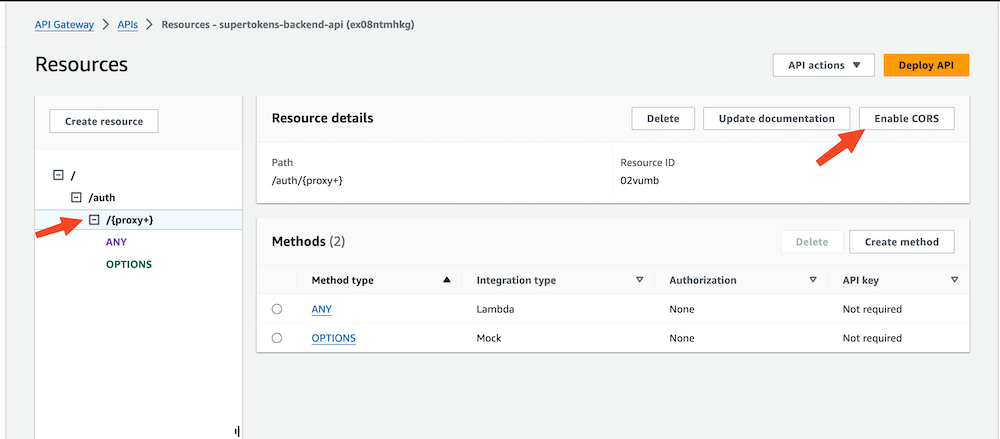
Task: Collapse the root / tree node
Action: click(58, 175)
